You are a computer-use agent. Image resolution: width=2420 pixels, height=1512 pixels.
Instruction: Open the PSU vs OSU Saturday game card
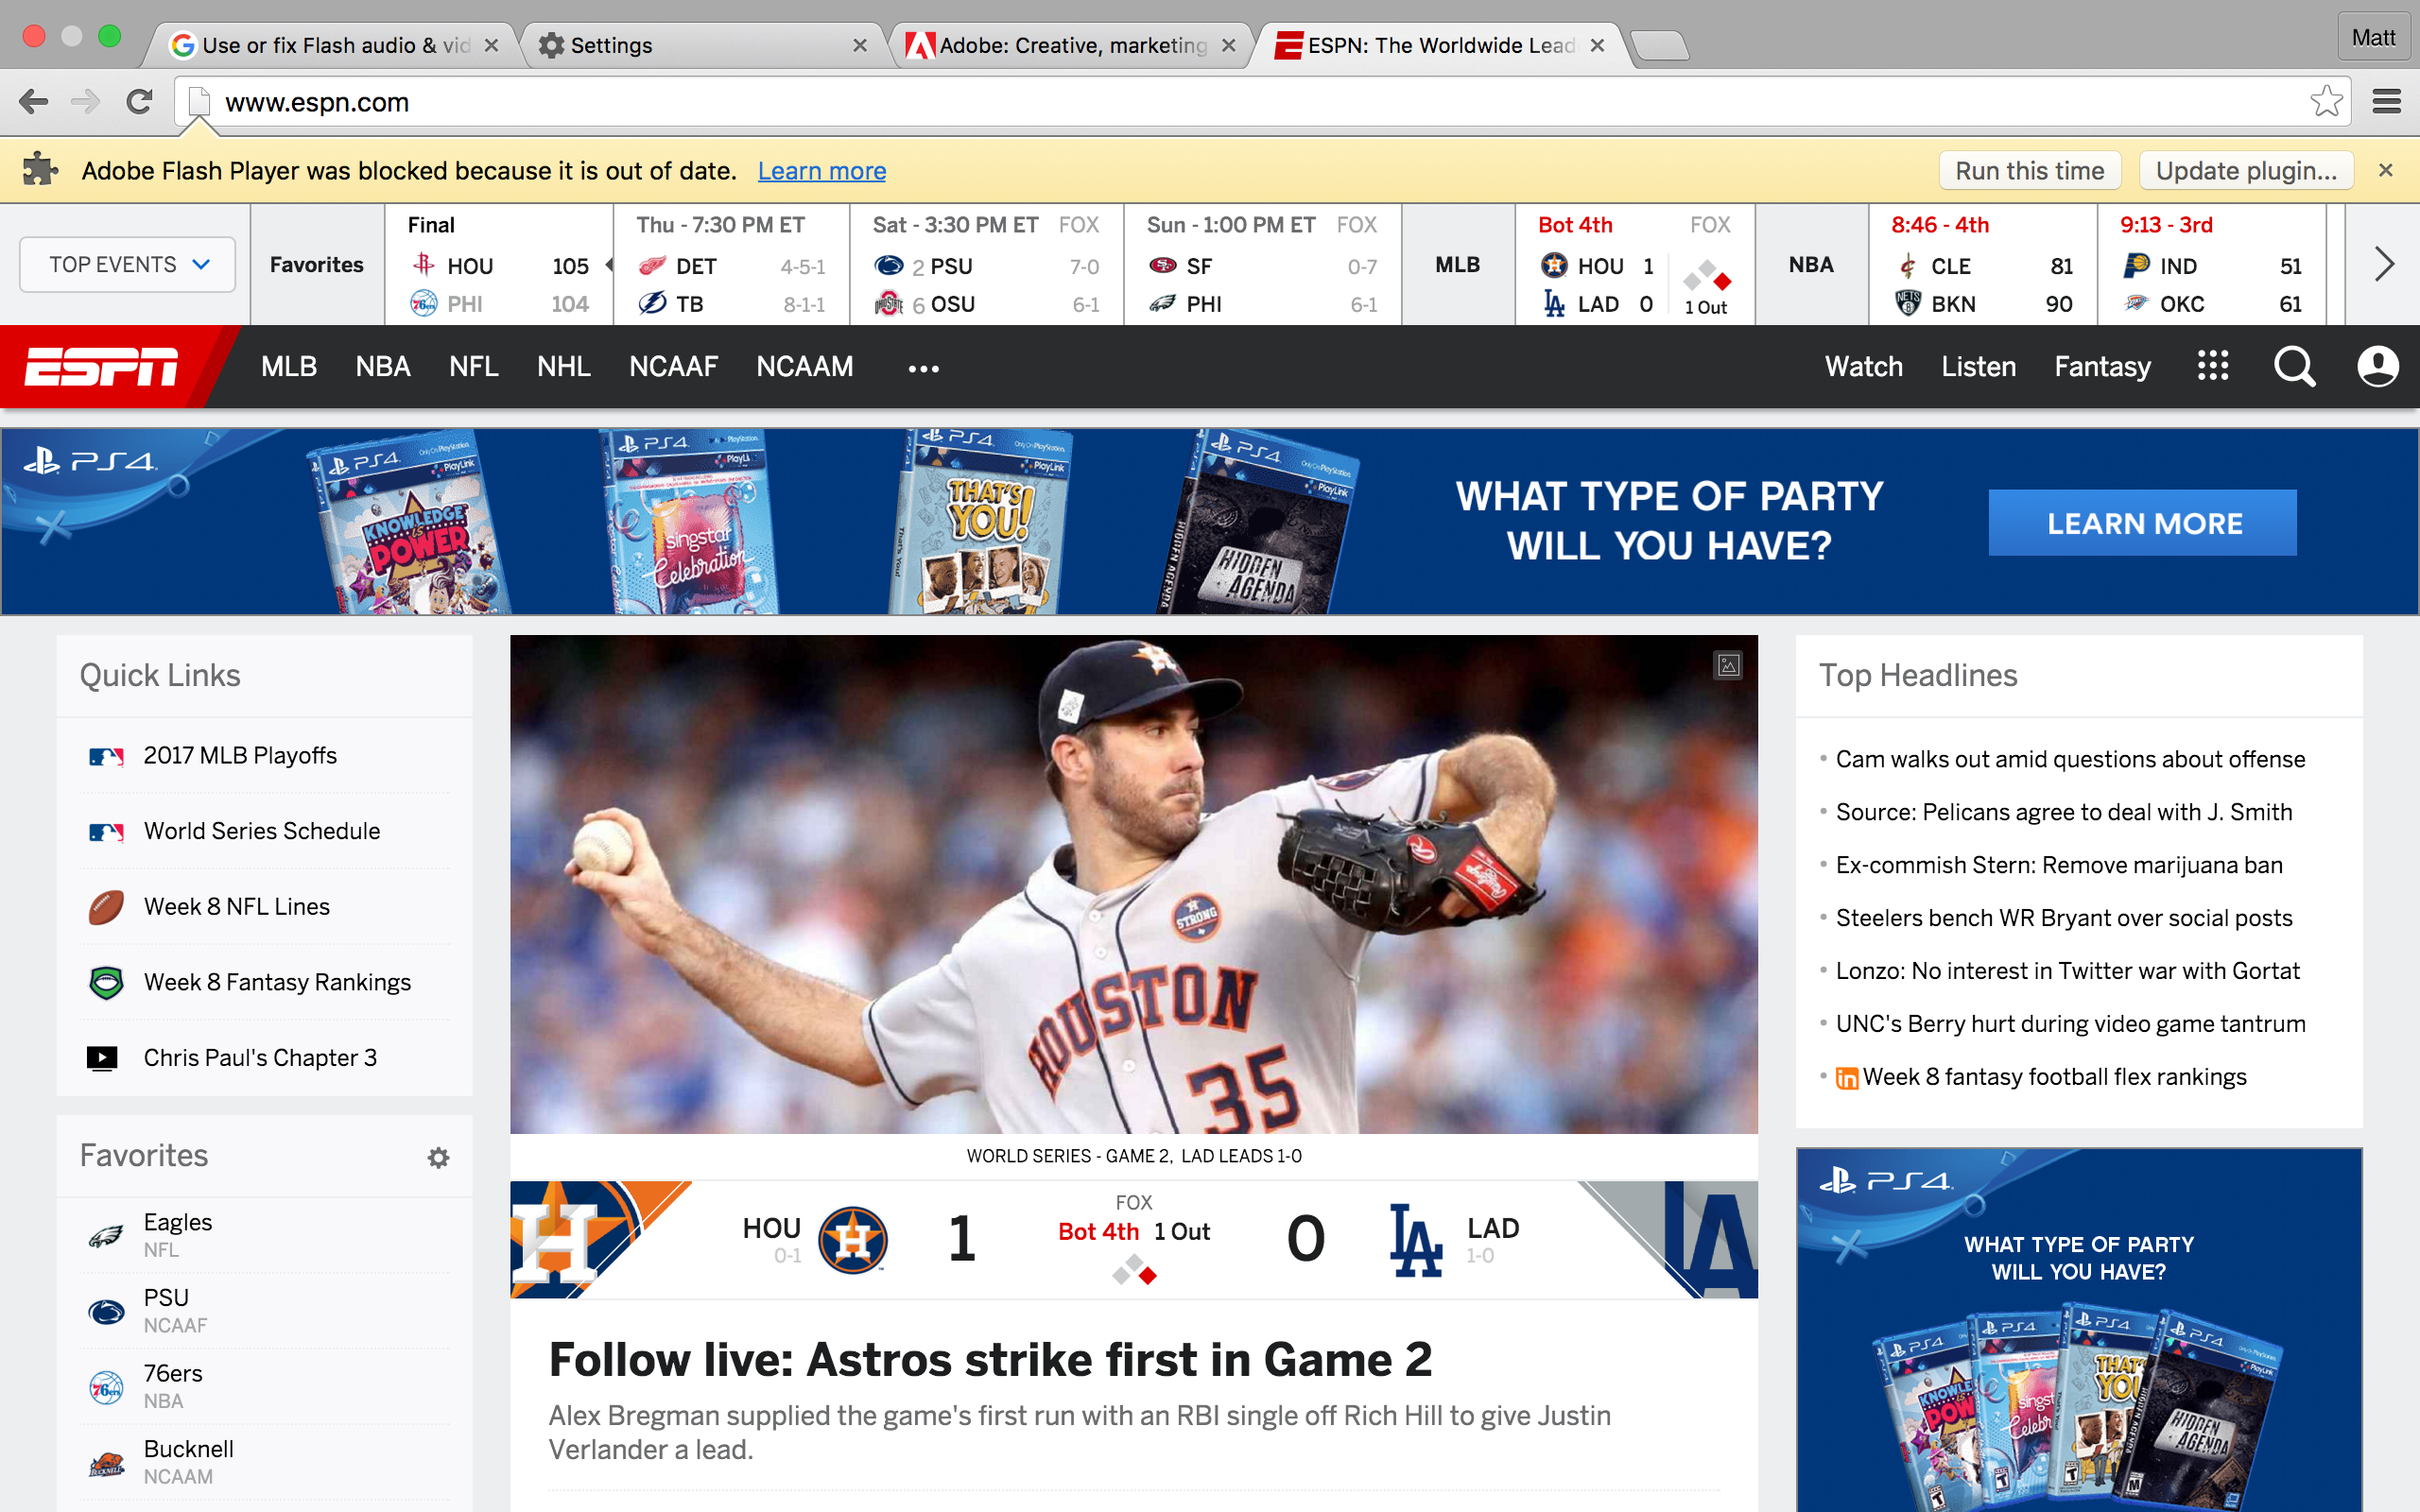point(986,265)
